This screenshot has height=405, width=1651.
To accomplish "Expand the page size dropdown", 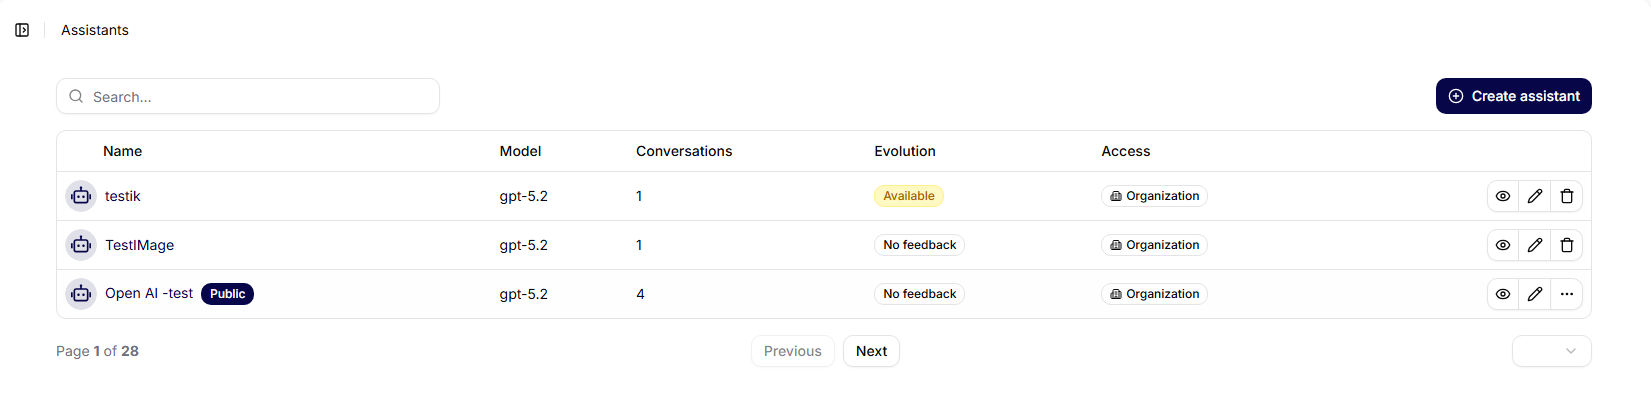I will pyautogui.click(x=1551, y=351).
